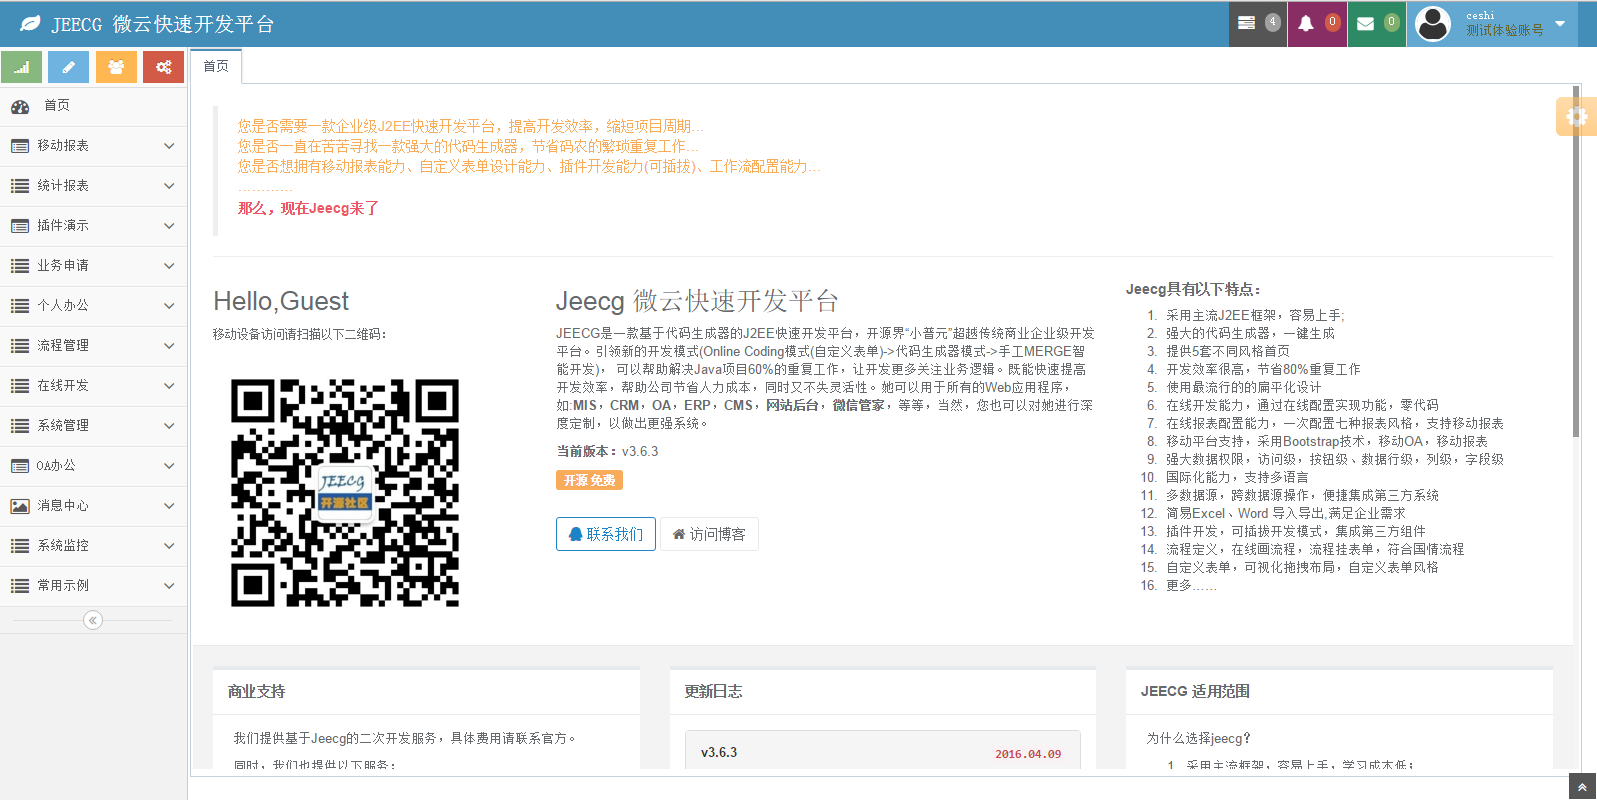
Task: Click the 消息中心 picture icon
Action: point(20,506)
